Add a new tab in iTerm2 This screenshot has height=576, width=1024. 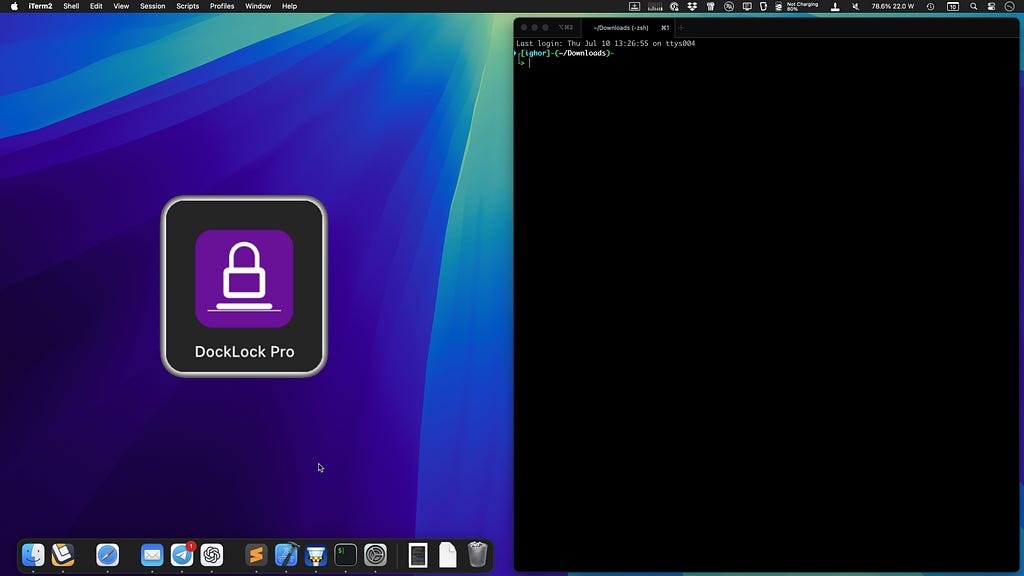[681, 27]
